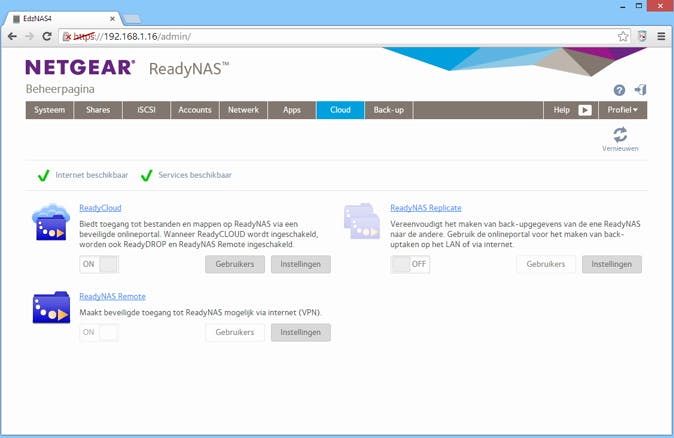This screenshot has width=674, height=438.
Task: Play the Help video icon
Action: (585, 110)
